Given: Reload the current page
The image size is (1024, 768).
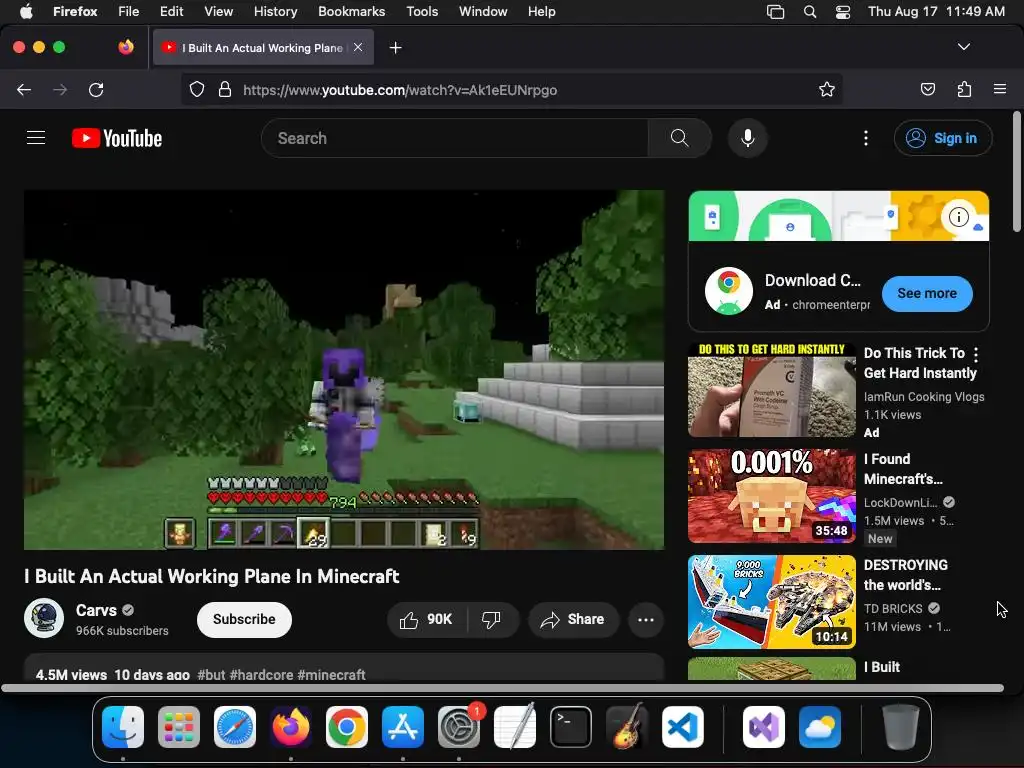Looking at the screenshot, I should pos(96,89).
